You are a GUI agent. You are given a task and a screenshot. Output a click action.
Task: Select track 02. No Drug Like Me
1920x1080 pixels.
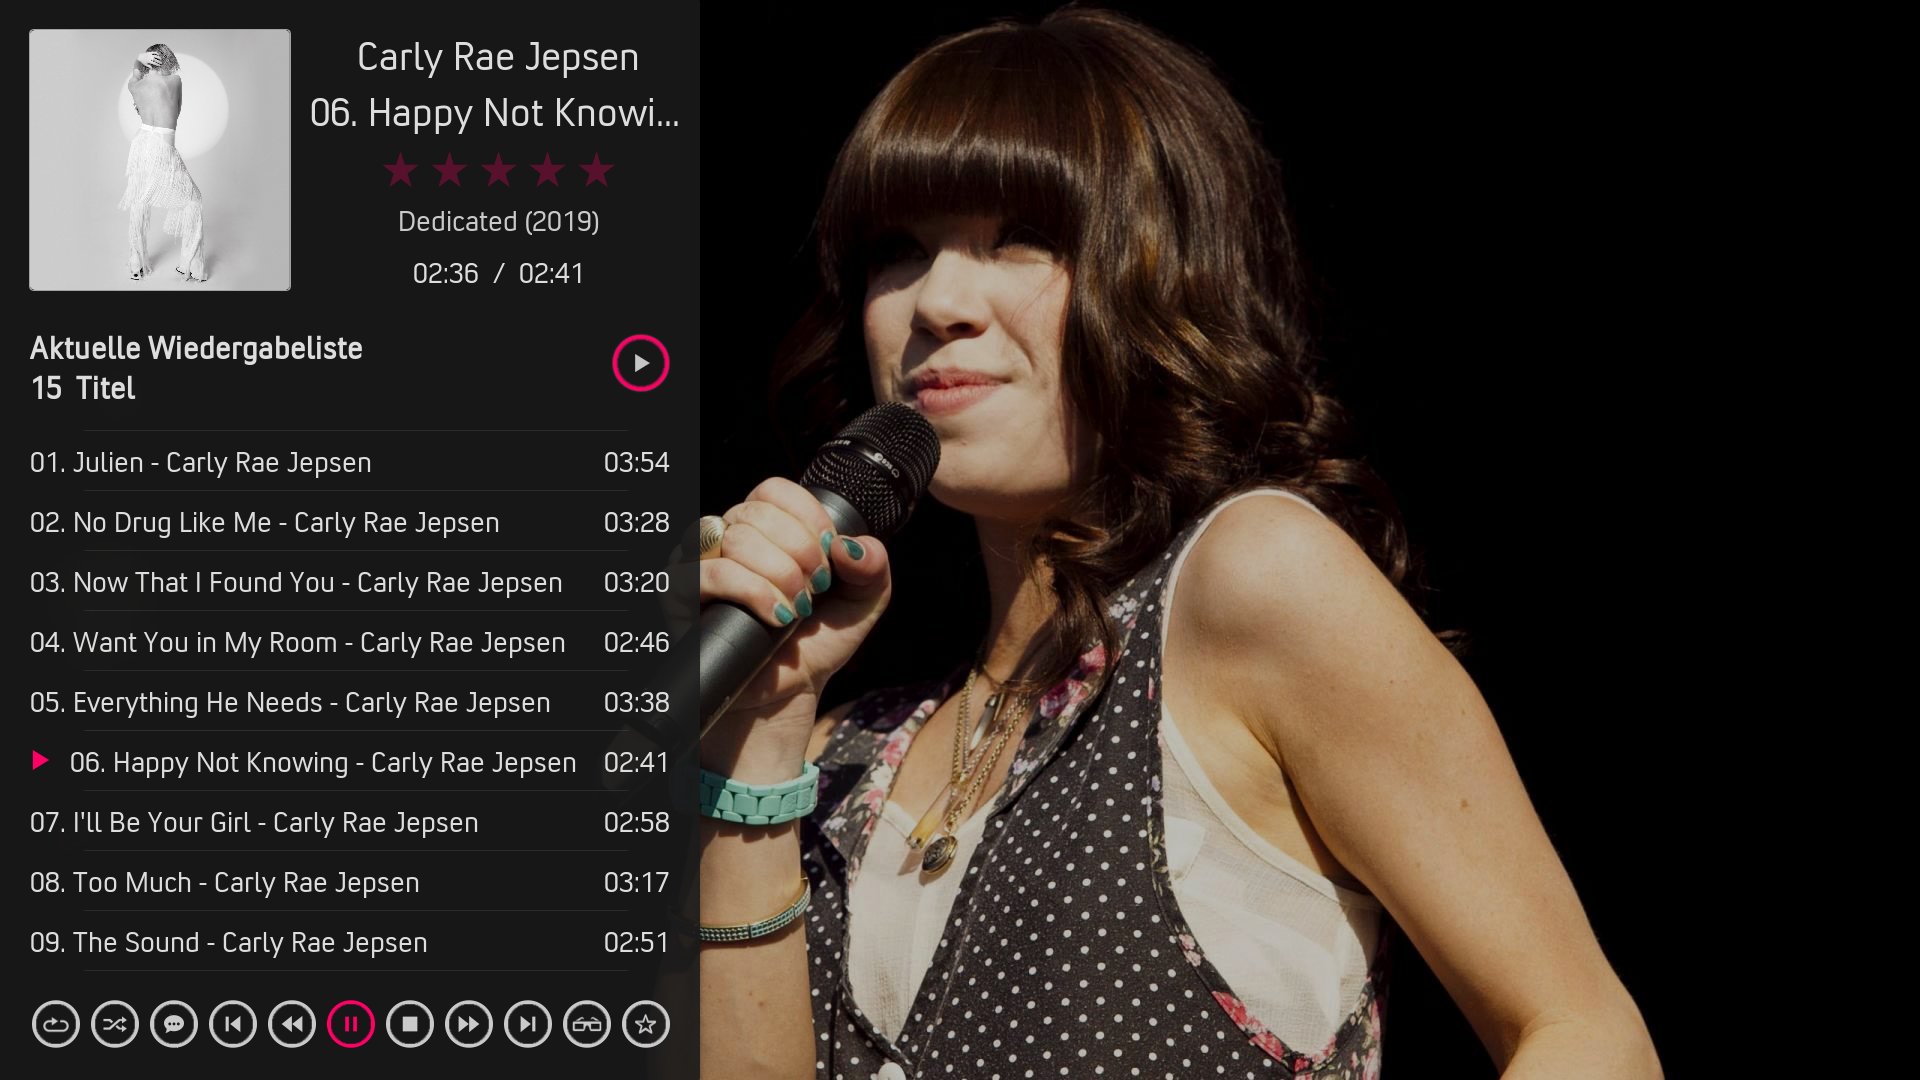[350, 522]
